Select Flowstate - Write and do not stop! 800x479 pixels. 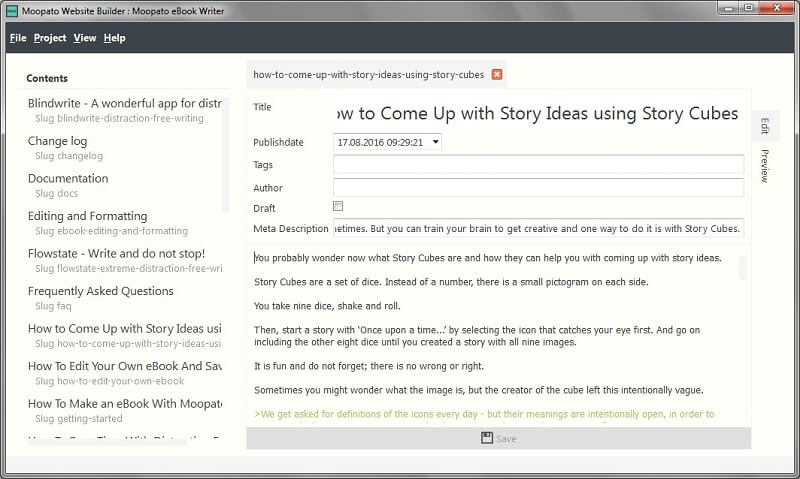(x=116, y=254)
